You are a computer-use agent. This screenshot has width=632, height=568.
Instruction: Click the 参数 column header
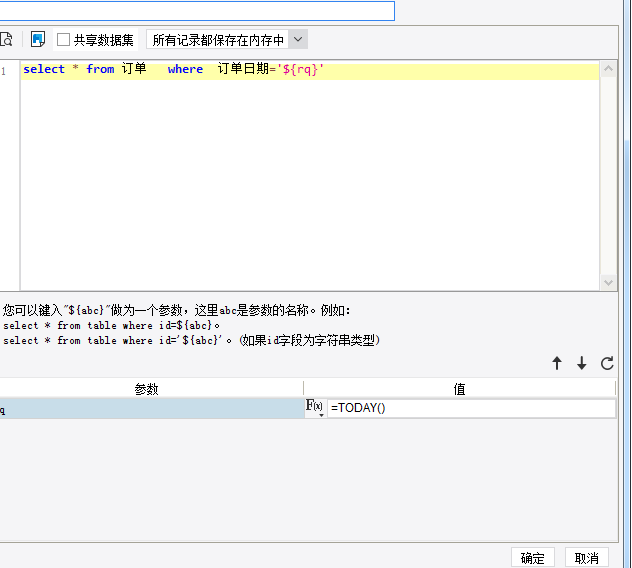pos(147,389)
